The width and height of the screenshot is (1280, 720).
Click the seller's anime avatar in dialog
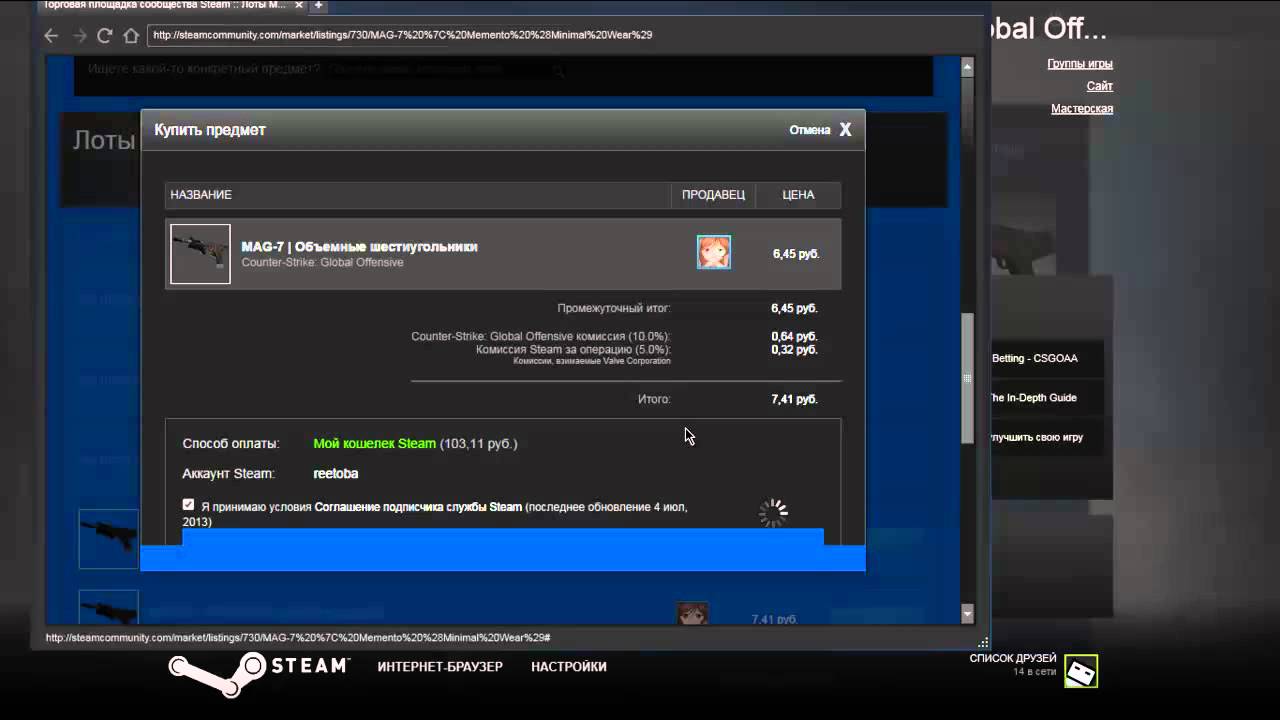714,252
